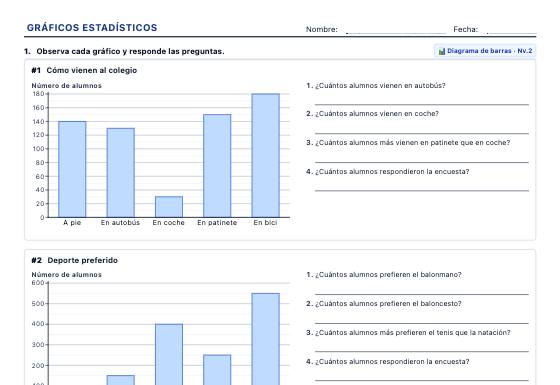Click the answer line under the balonmano question
560x385 pixels.
point(422,294)
